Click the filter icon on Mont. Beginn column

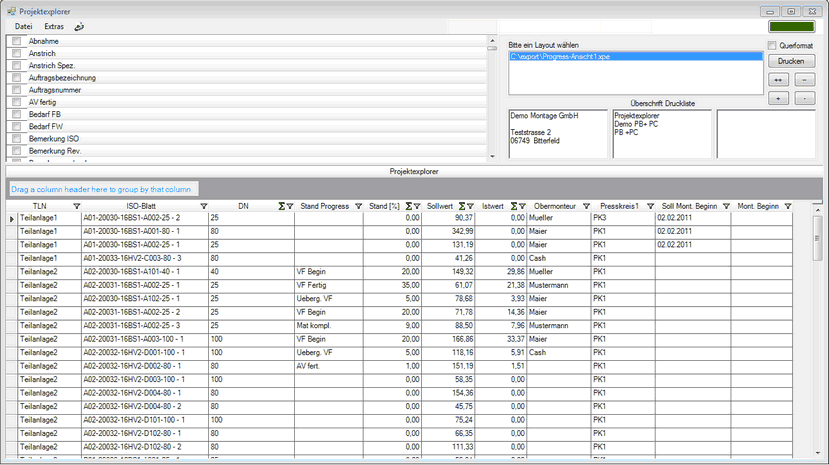pos(788,206)
